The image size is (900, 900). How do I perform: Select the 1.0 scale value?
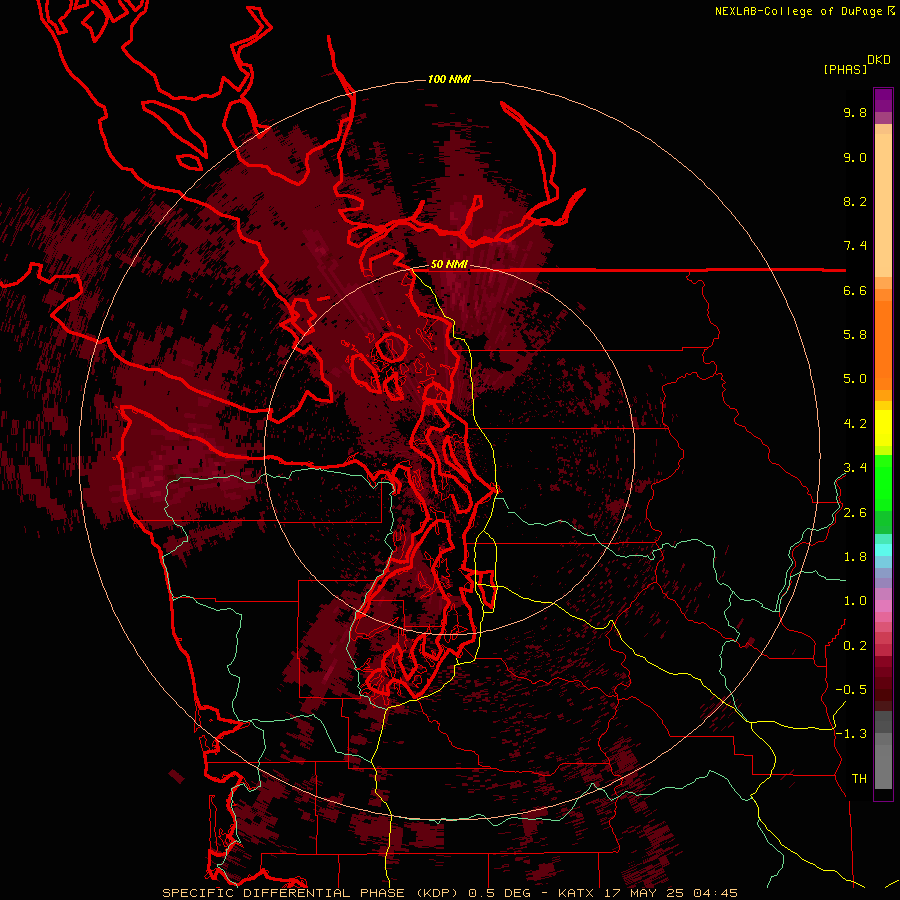point(855,601)
